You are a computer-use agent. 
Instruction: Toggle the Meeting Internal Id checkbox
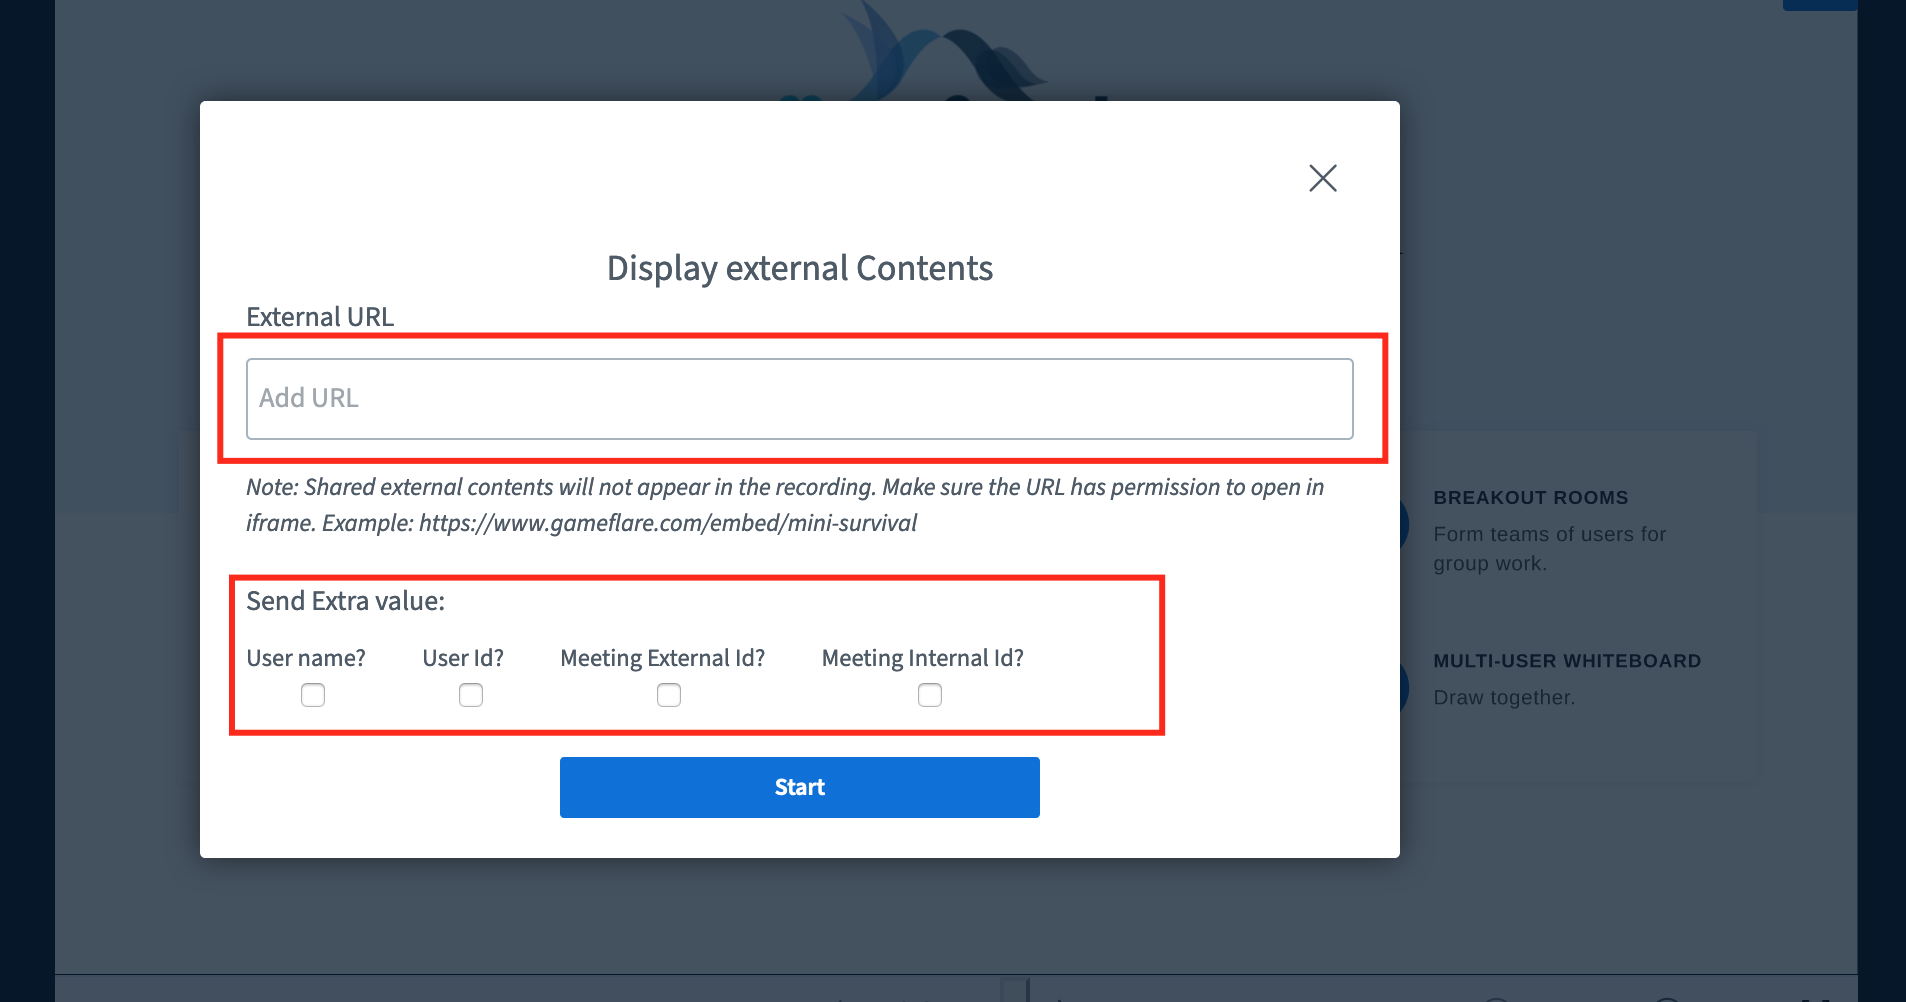pos(930,695)
